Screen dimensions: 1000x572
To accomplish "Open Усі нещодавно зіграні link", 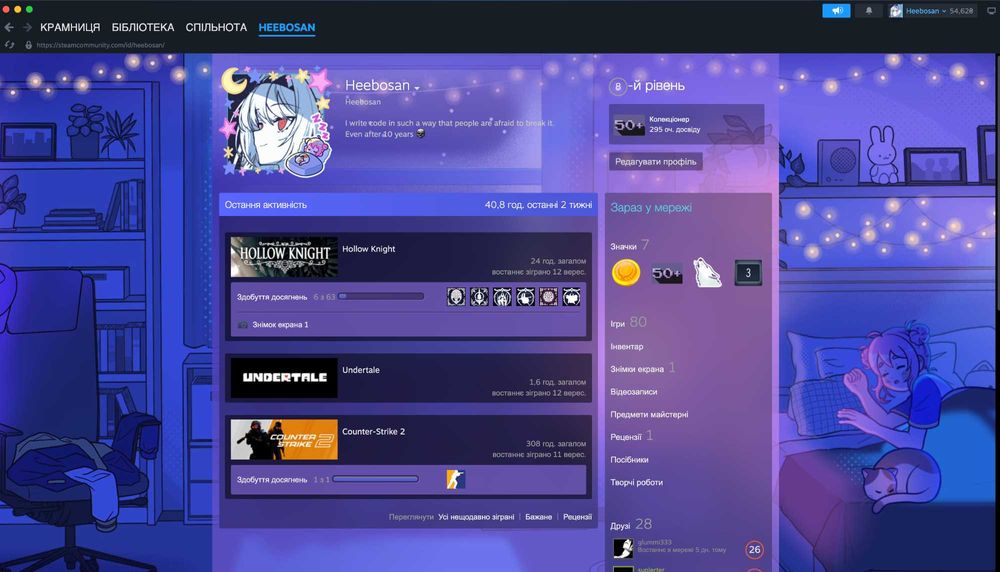I will pos(476,517).
